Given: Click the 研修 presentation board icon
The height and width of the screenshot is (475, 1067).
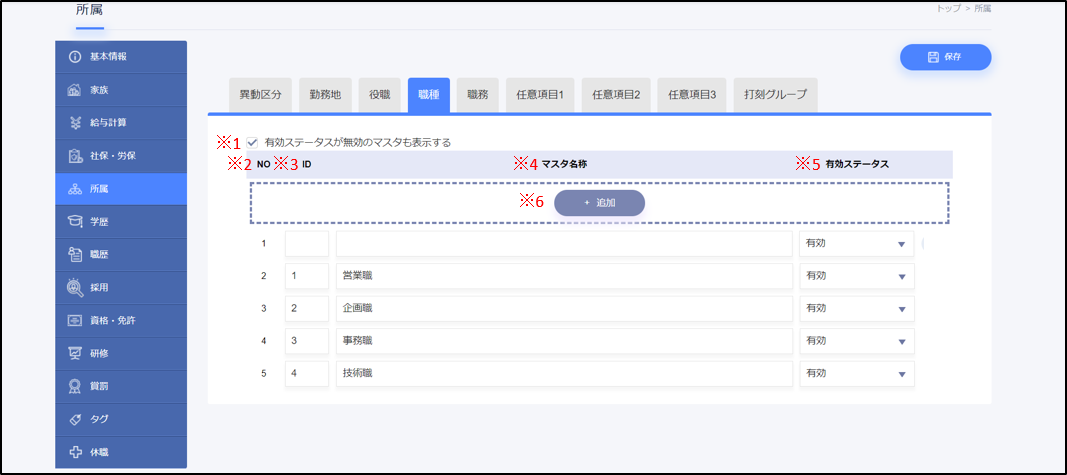Looking at the screenshot, I should click(x=76, y=354).
